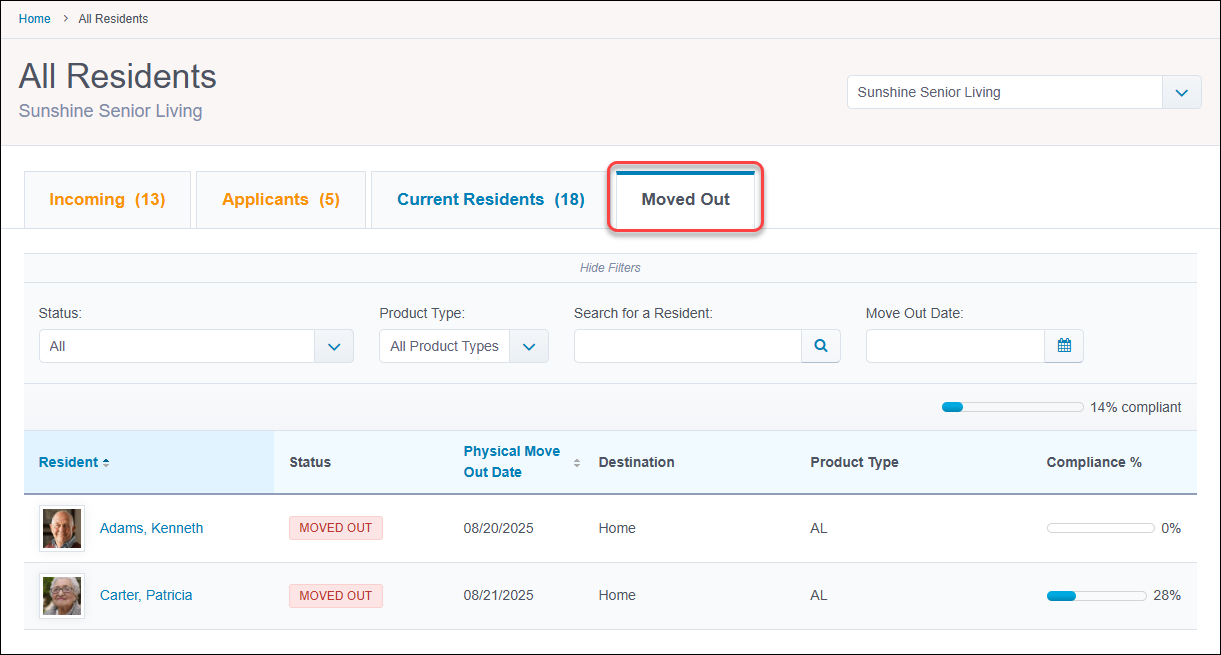Switch to the Applicants (5) tab
The height and width of the screenshot is (655, 1221).
pyautogui.click(x=281, y=200)
